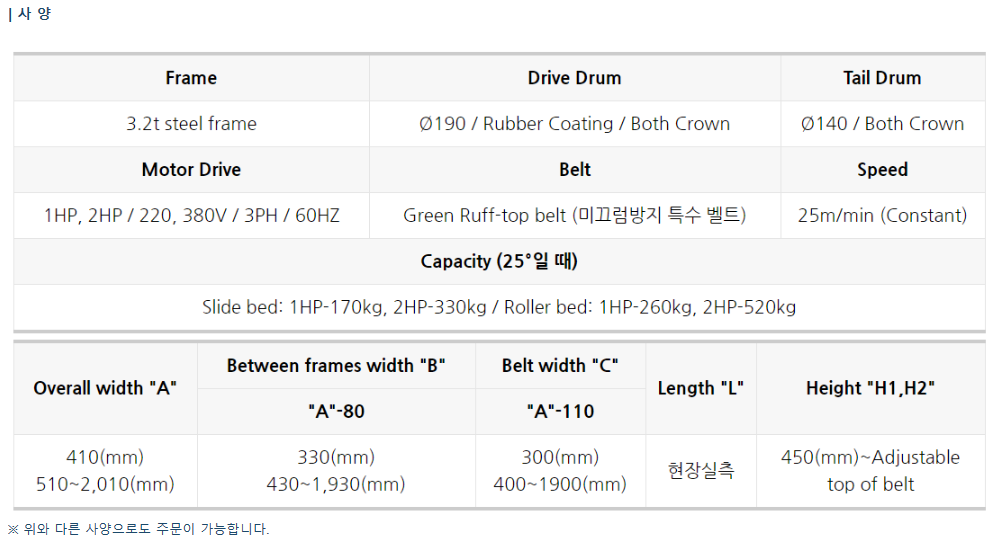Click the Green Ruff-top belt description
Image resolution: width=997 pixels, height=544 pixels.
(574, 215)
